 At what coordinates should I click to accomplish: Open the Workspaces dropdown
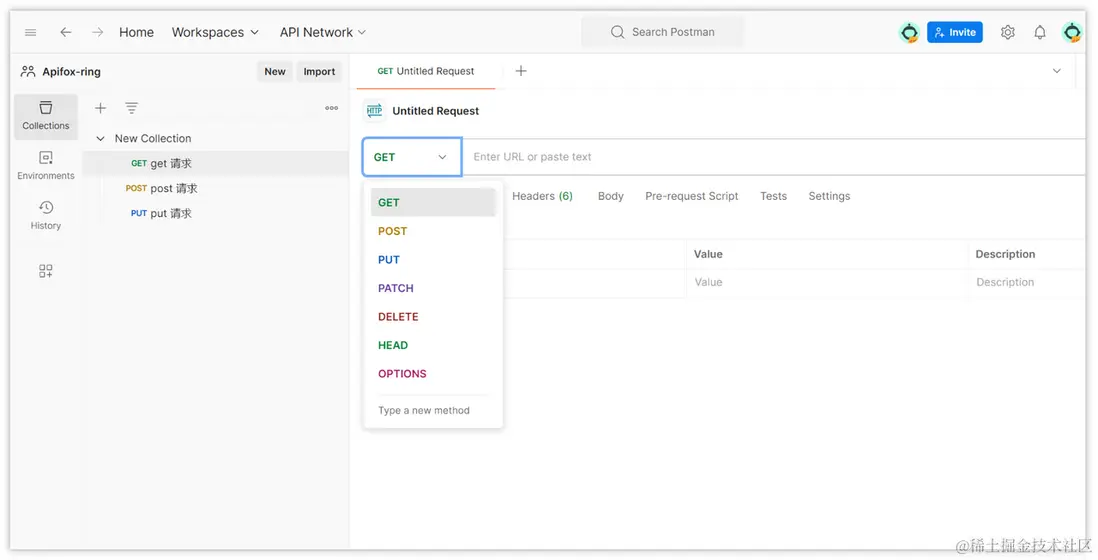(x=215, y=32)
